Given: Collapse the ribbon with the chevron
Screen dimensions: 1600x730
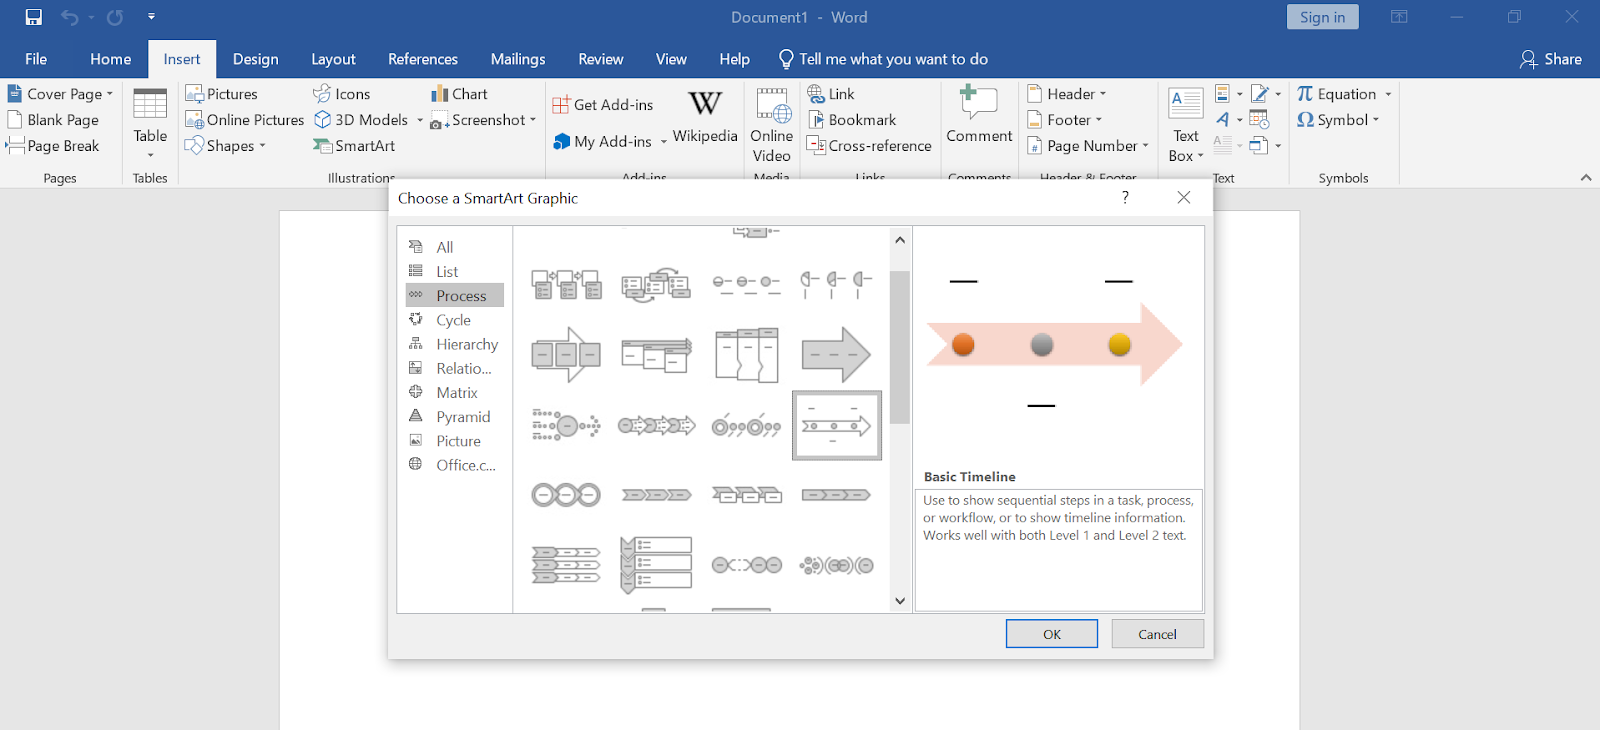Looking at the screenshot, I should coord(1586,177).
